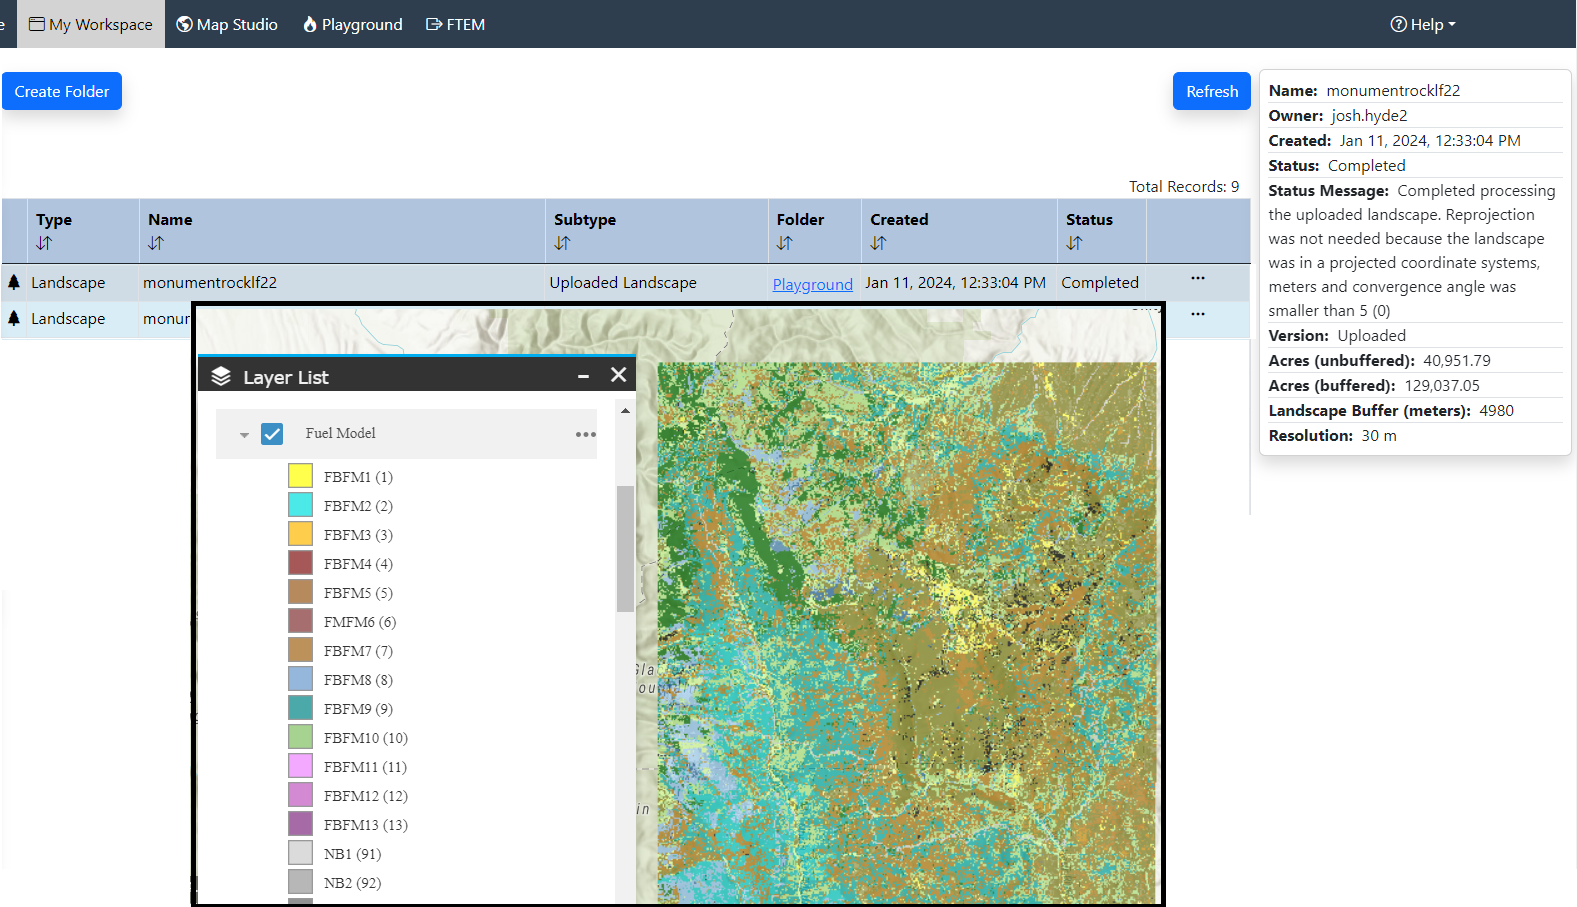
Task: Open actions menu for monumentrocklf22 row
Action: [1197, 278]
